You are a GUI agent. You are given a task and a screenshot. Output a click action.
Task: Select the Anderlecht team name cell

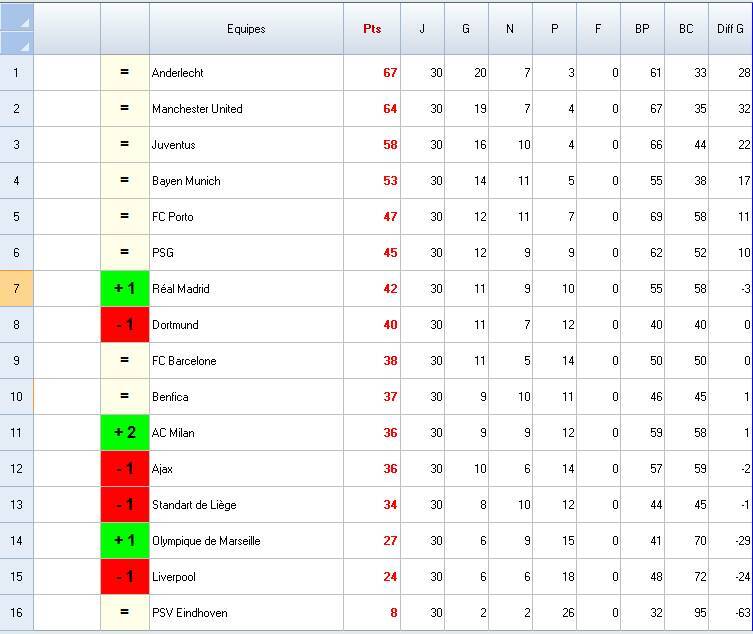[x=246, y=73]
